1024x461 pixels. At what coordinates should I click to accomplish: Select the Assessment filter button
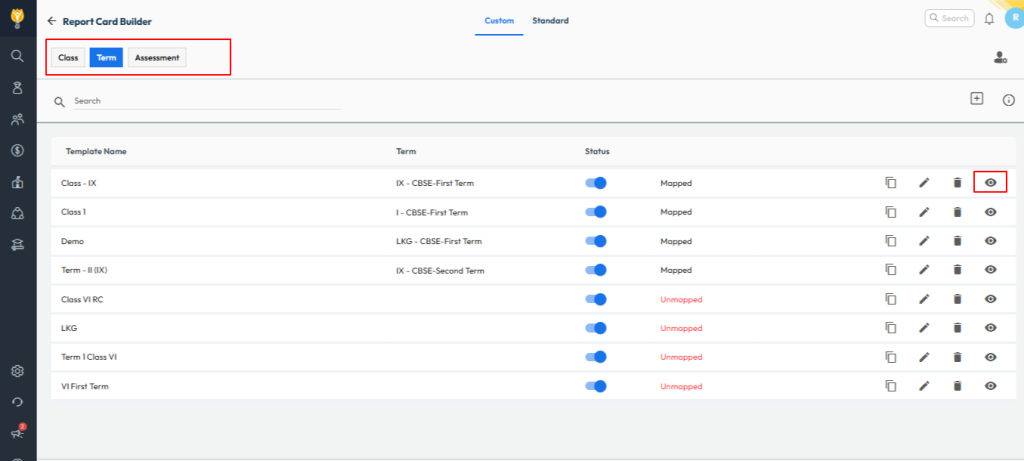(x=157, y=58)
